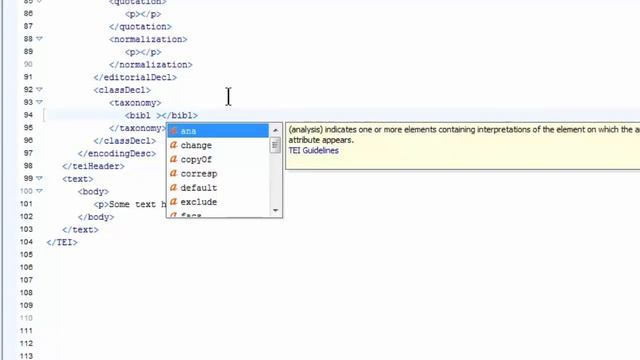
Task: Select the 'ana' attribute suggestion
Action: (x=218, y=131)
